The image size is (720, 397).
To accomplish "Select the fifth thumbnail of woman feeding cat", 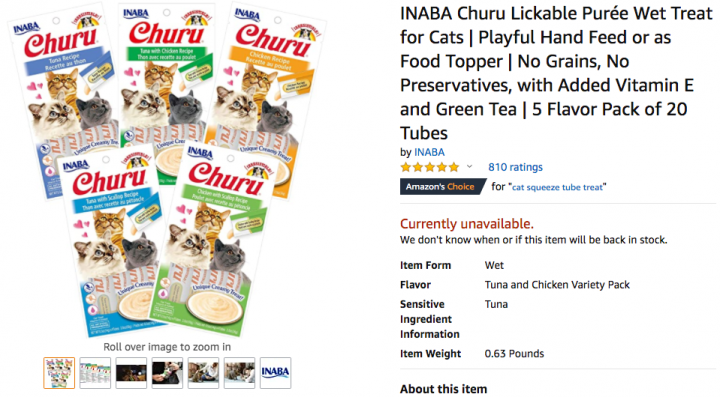I will point(203,373).
